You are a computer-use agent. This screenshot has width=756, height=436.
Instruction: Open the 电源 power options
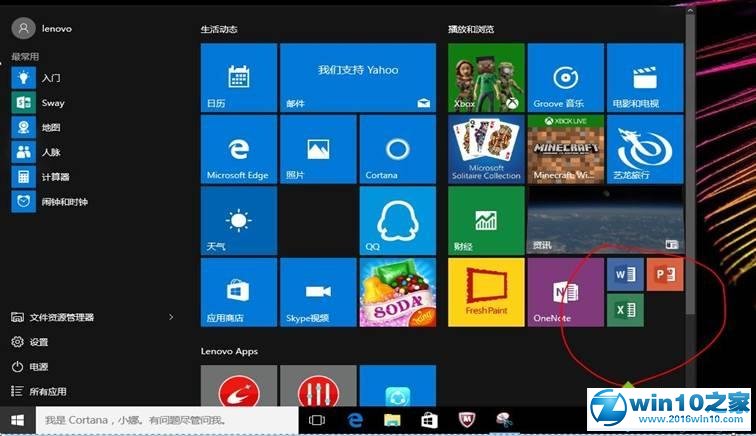(38, 367)
